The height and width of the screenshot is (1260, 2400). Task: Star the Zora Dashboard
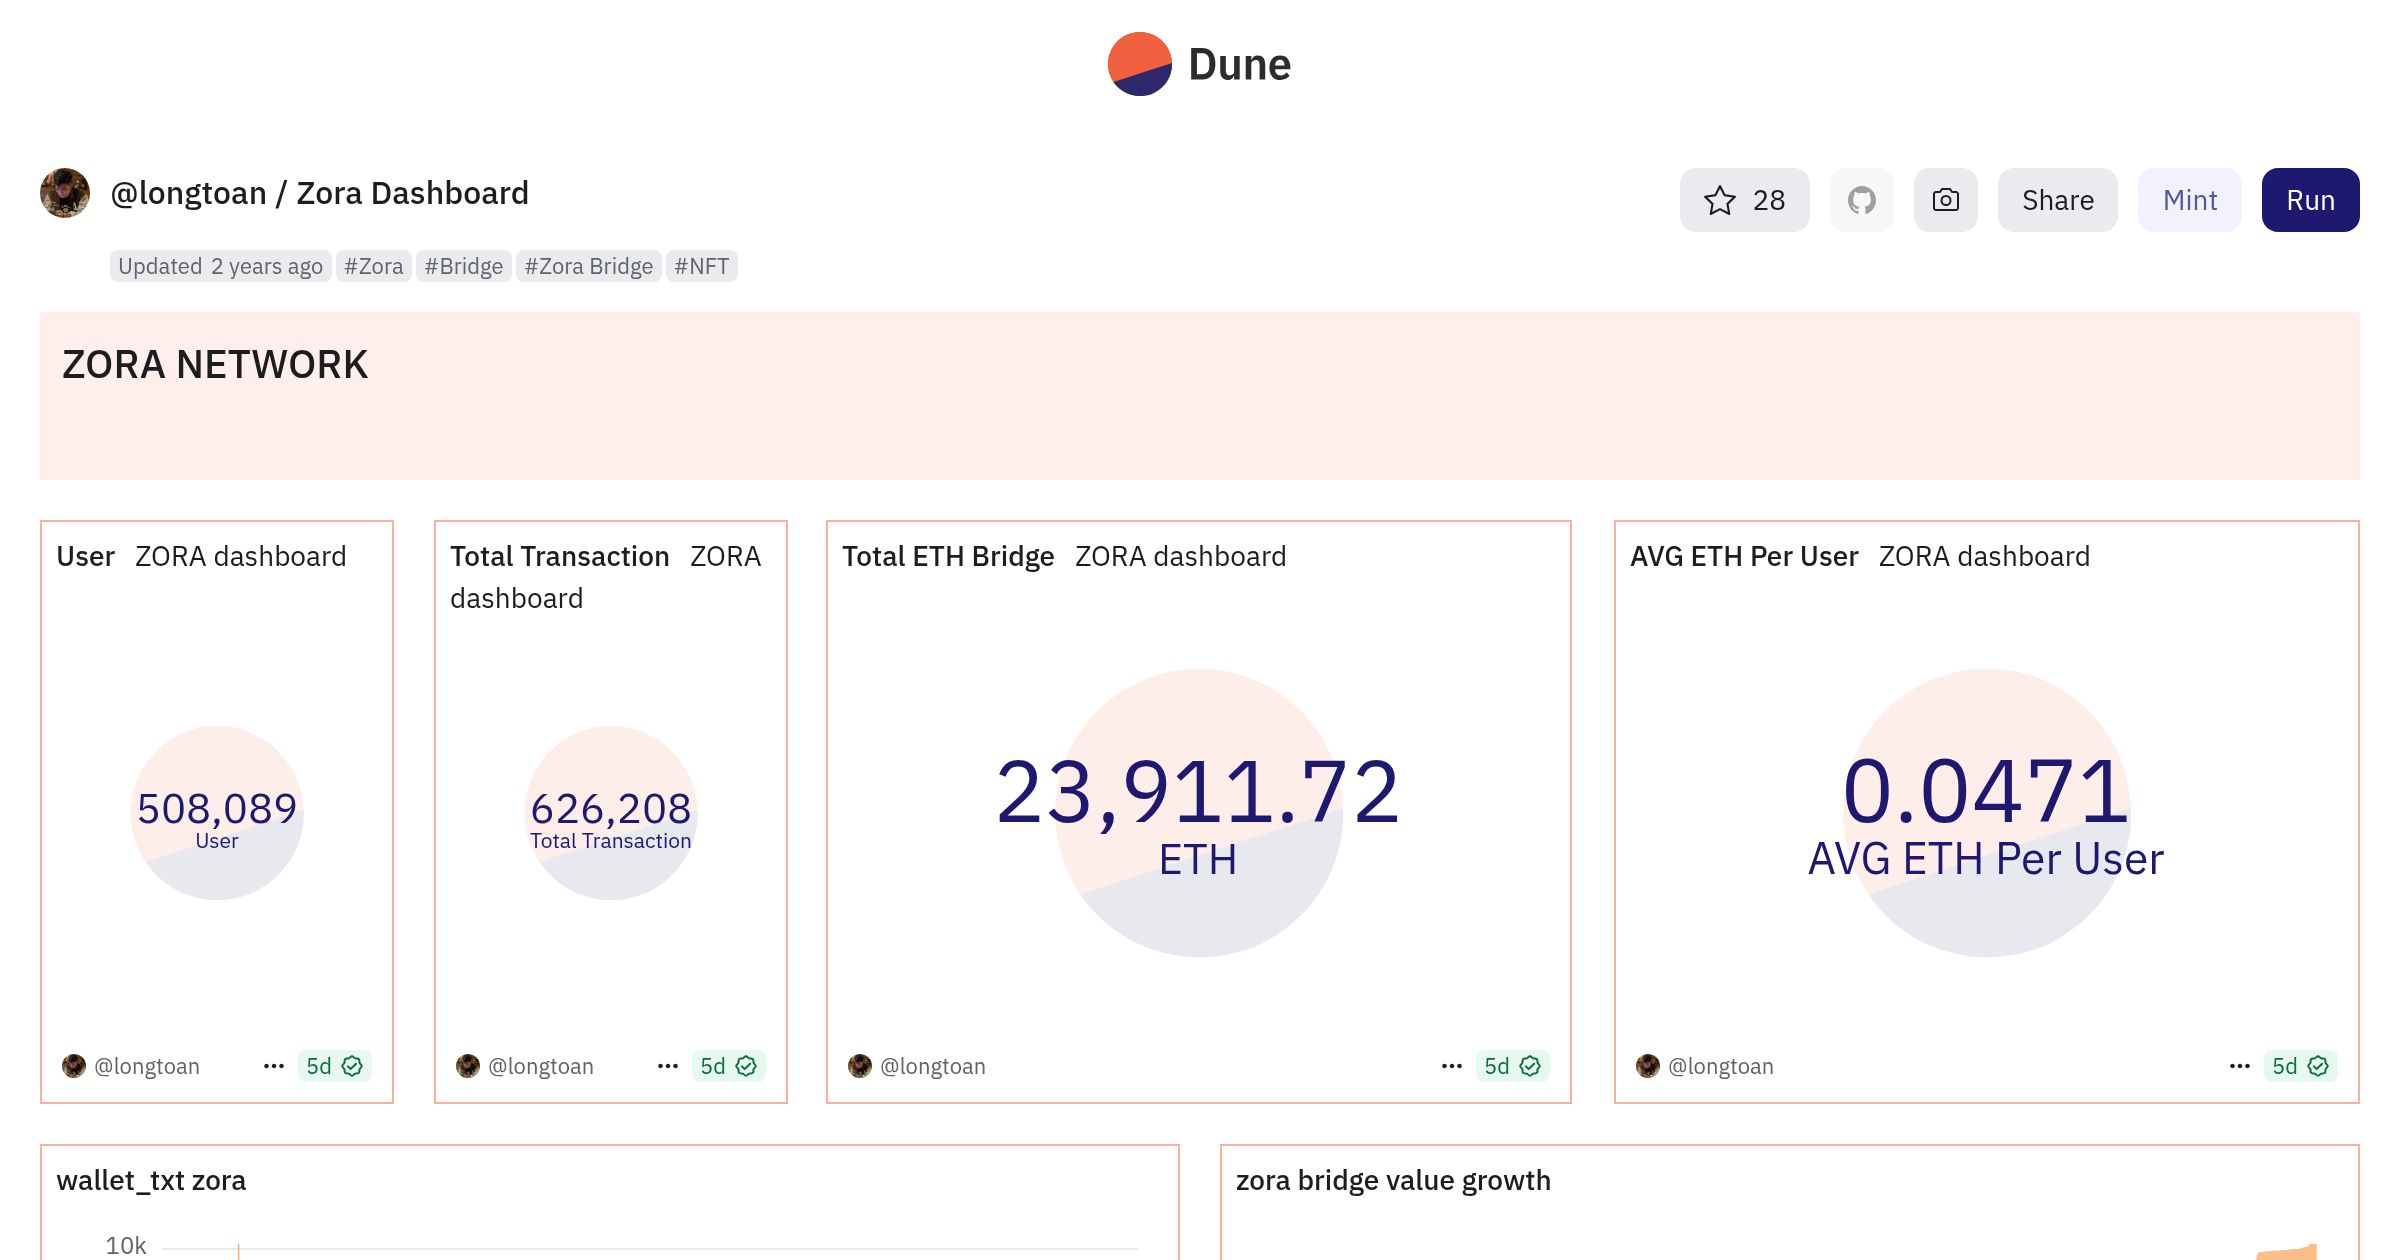click(x=1744, y=200)
